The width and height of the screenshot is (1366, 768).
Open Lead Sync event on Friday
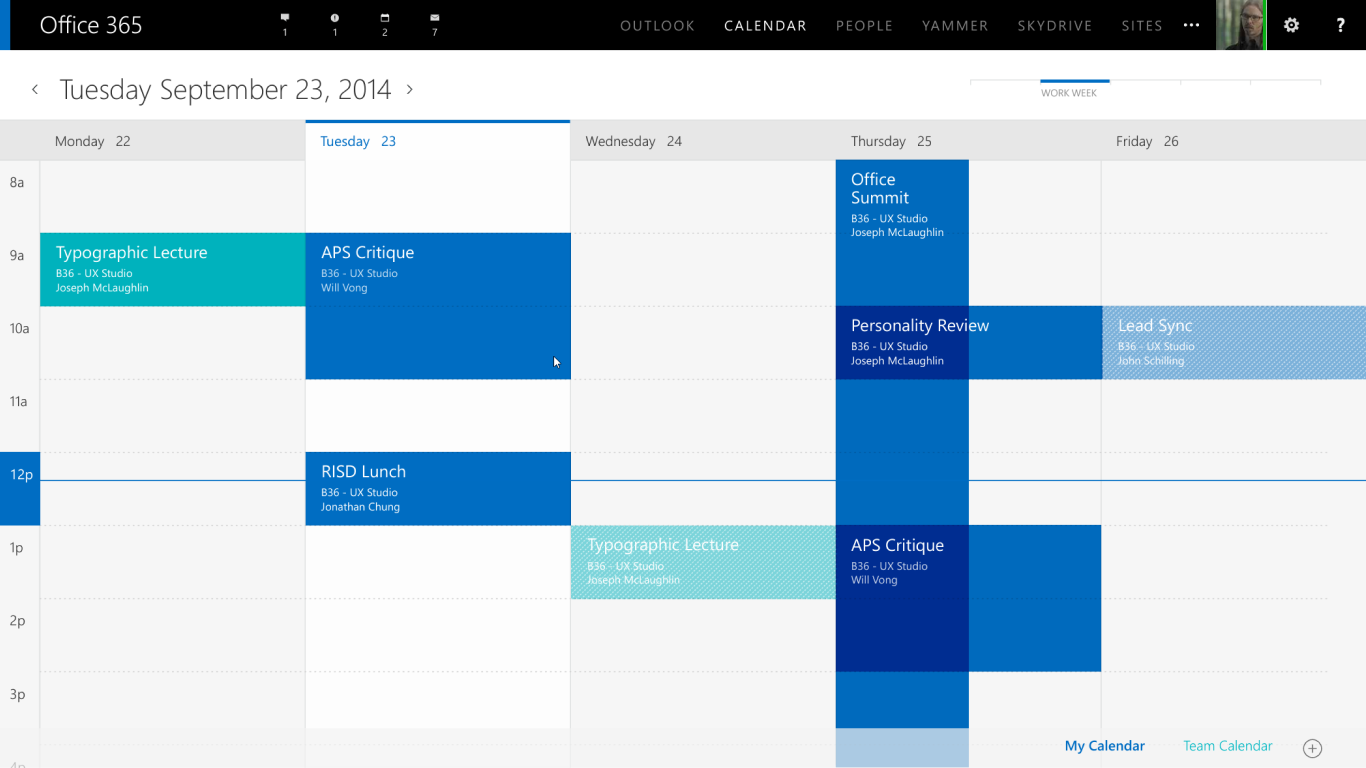(x=1234, y=342)
